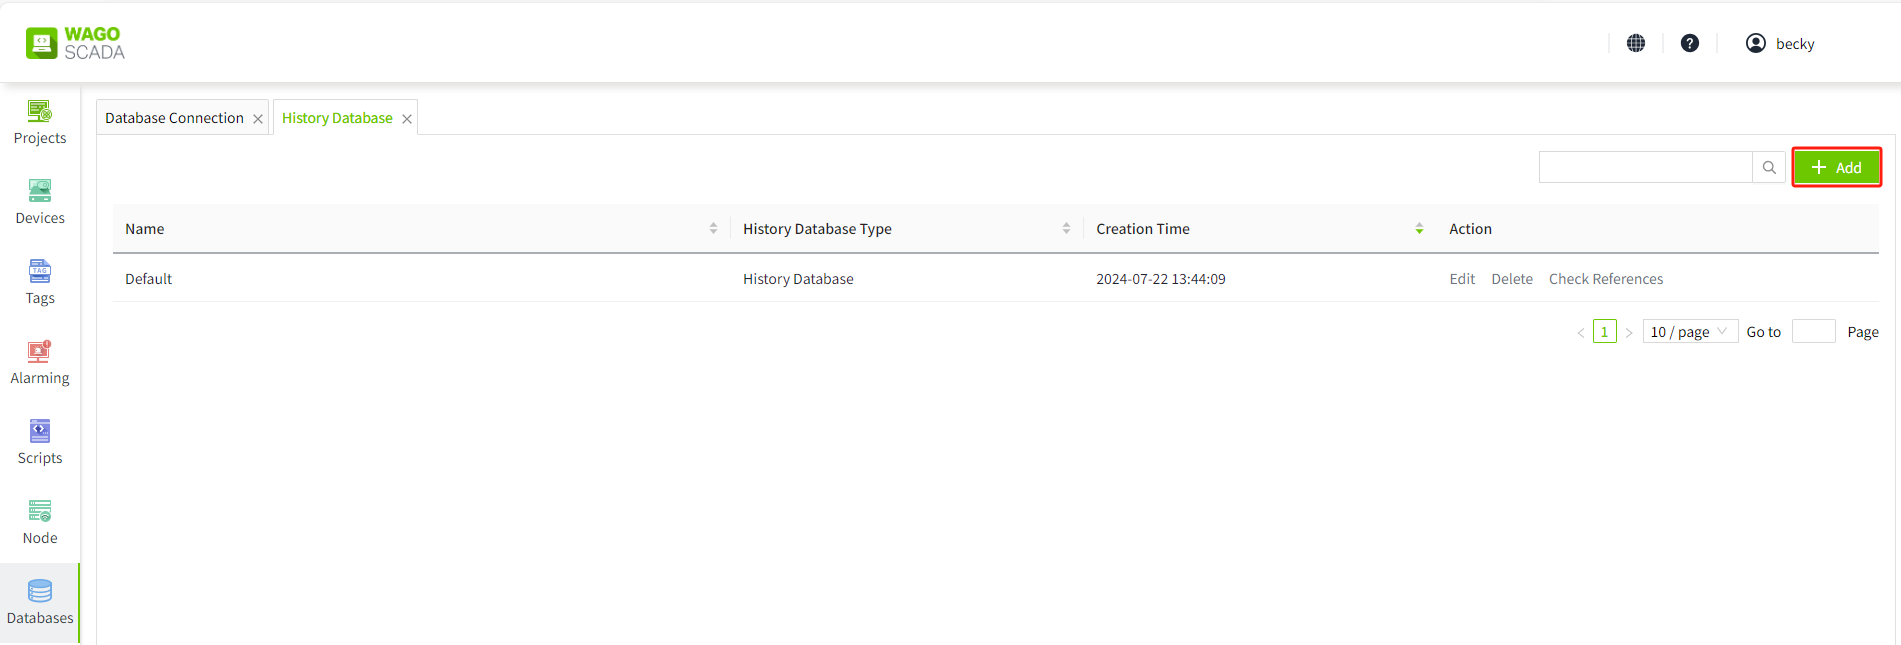Sort by Creation Time column

pos(1419,229)
